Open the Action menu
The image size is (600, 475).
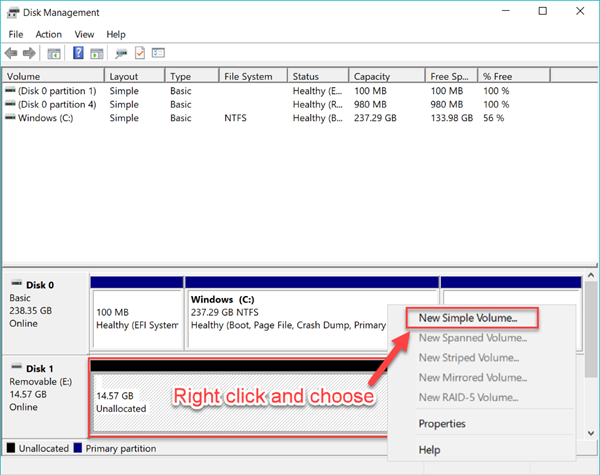(x=48, y=34)
